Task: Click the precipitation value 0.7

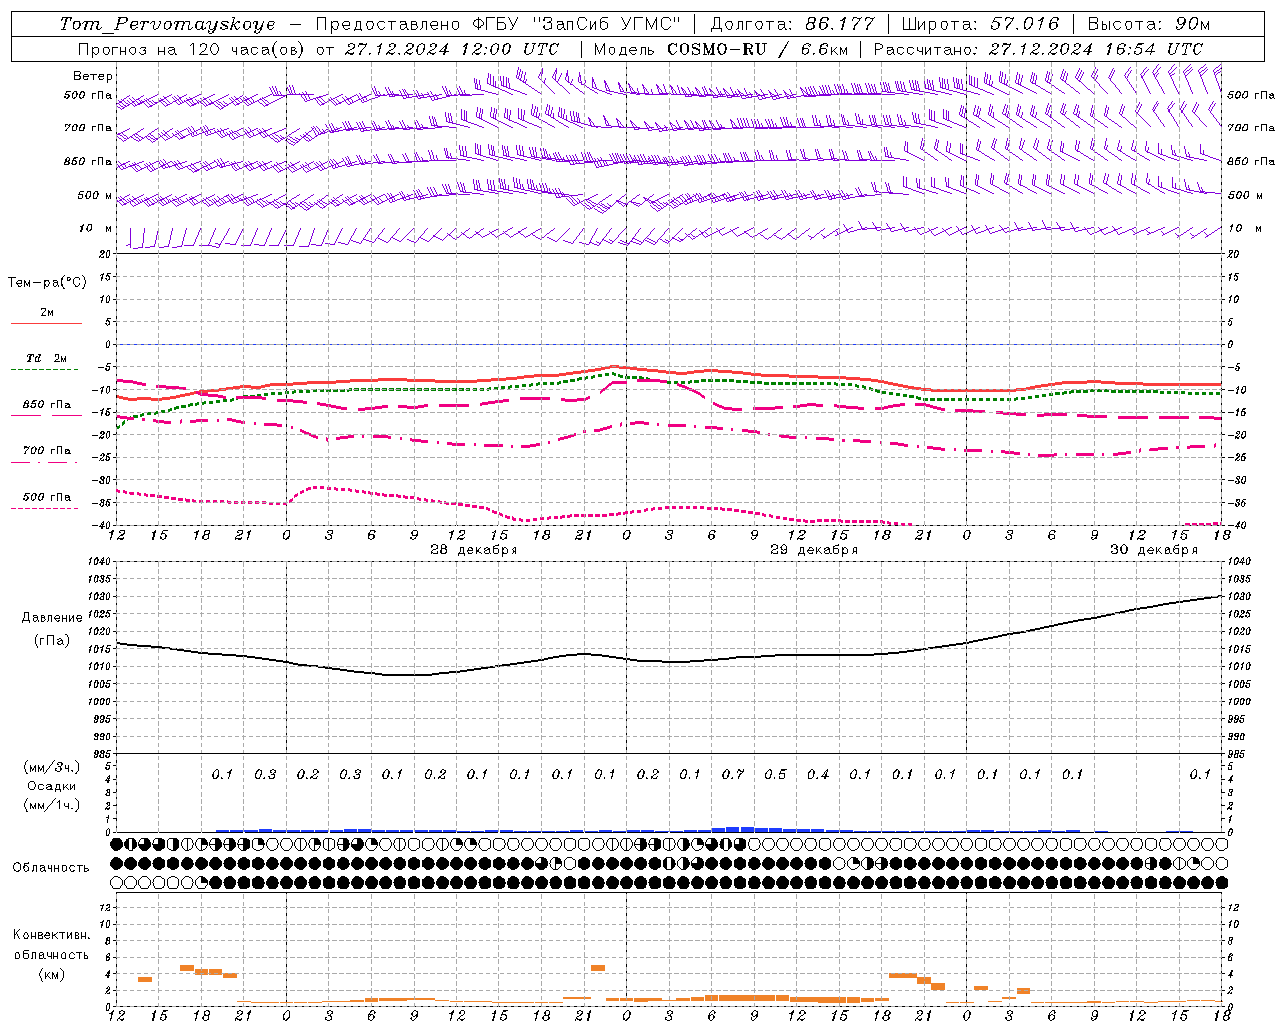Action: coord(733,774)
